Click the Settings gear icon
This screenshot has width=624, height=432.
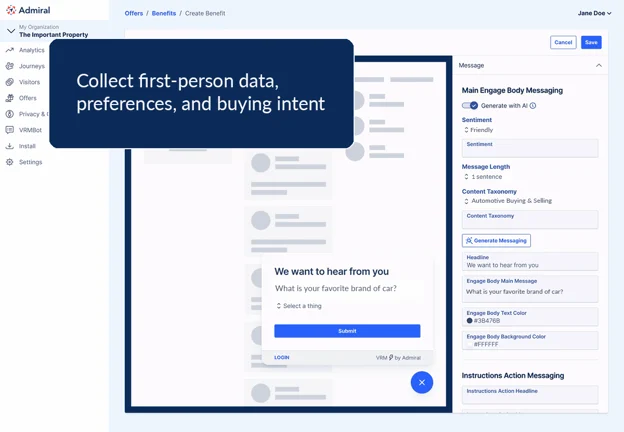click(x=10, y=162)
